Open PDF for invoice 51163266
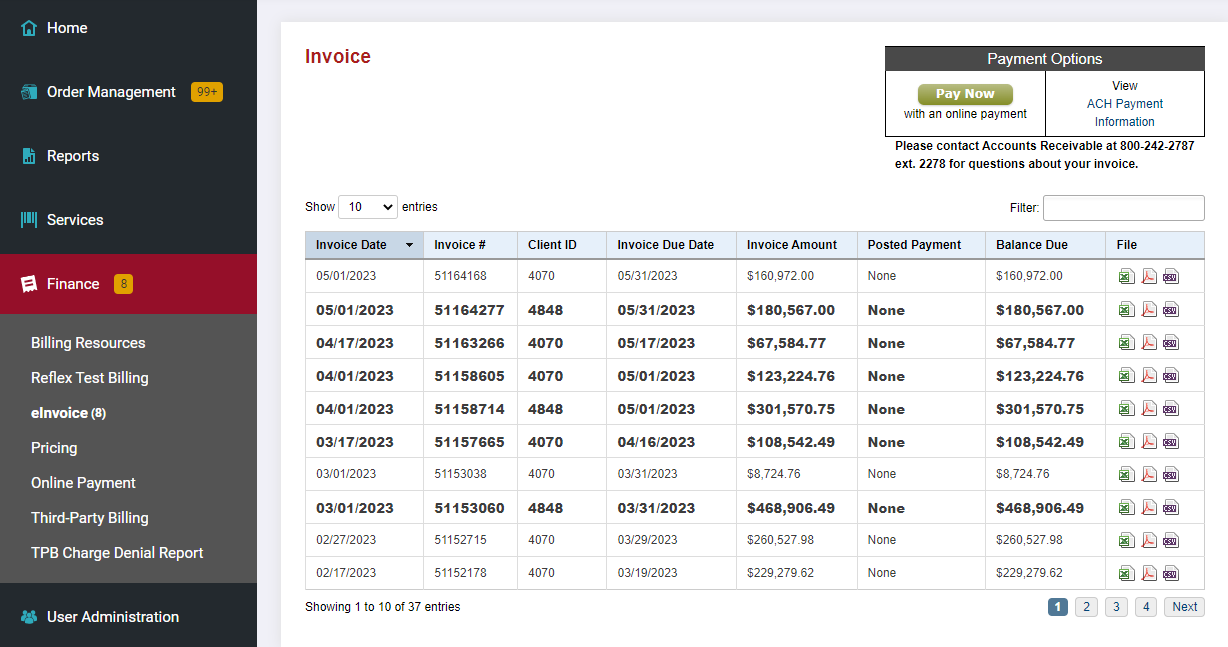This screenshot has width=1228, height=647. click(x=1149, y=343)
